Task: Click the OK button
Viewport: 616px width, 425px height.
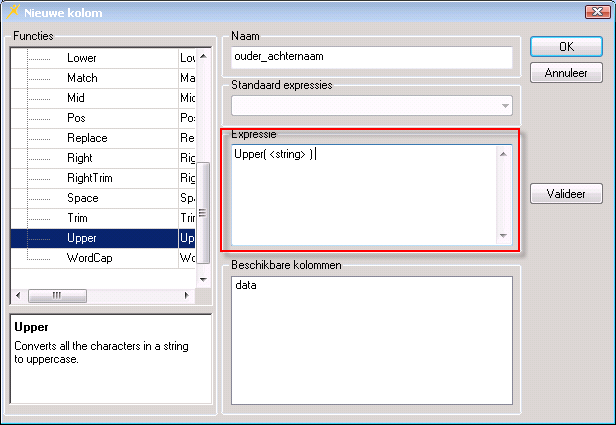Action: point(566,47)
